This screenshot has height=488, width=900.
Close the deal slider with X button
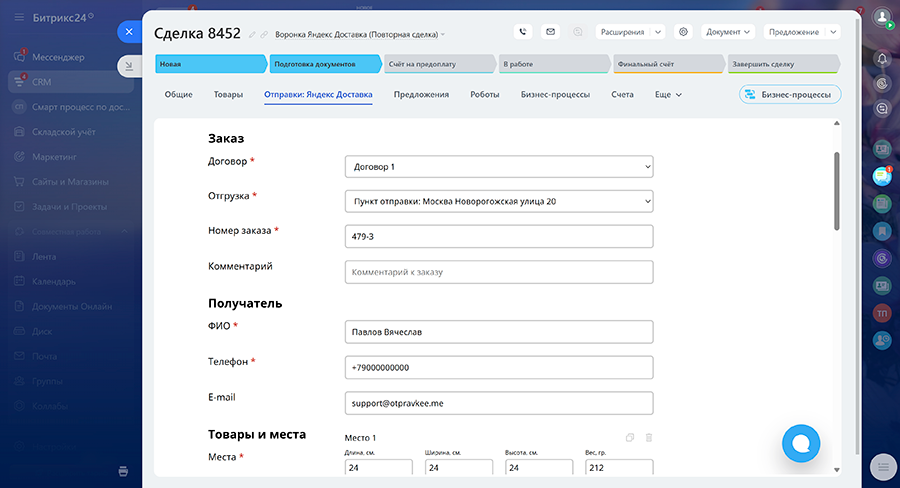[129, 32]
